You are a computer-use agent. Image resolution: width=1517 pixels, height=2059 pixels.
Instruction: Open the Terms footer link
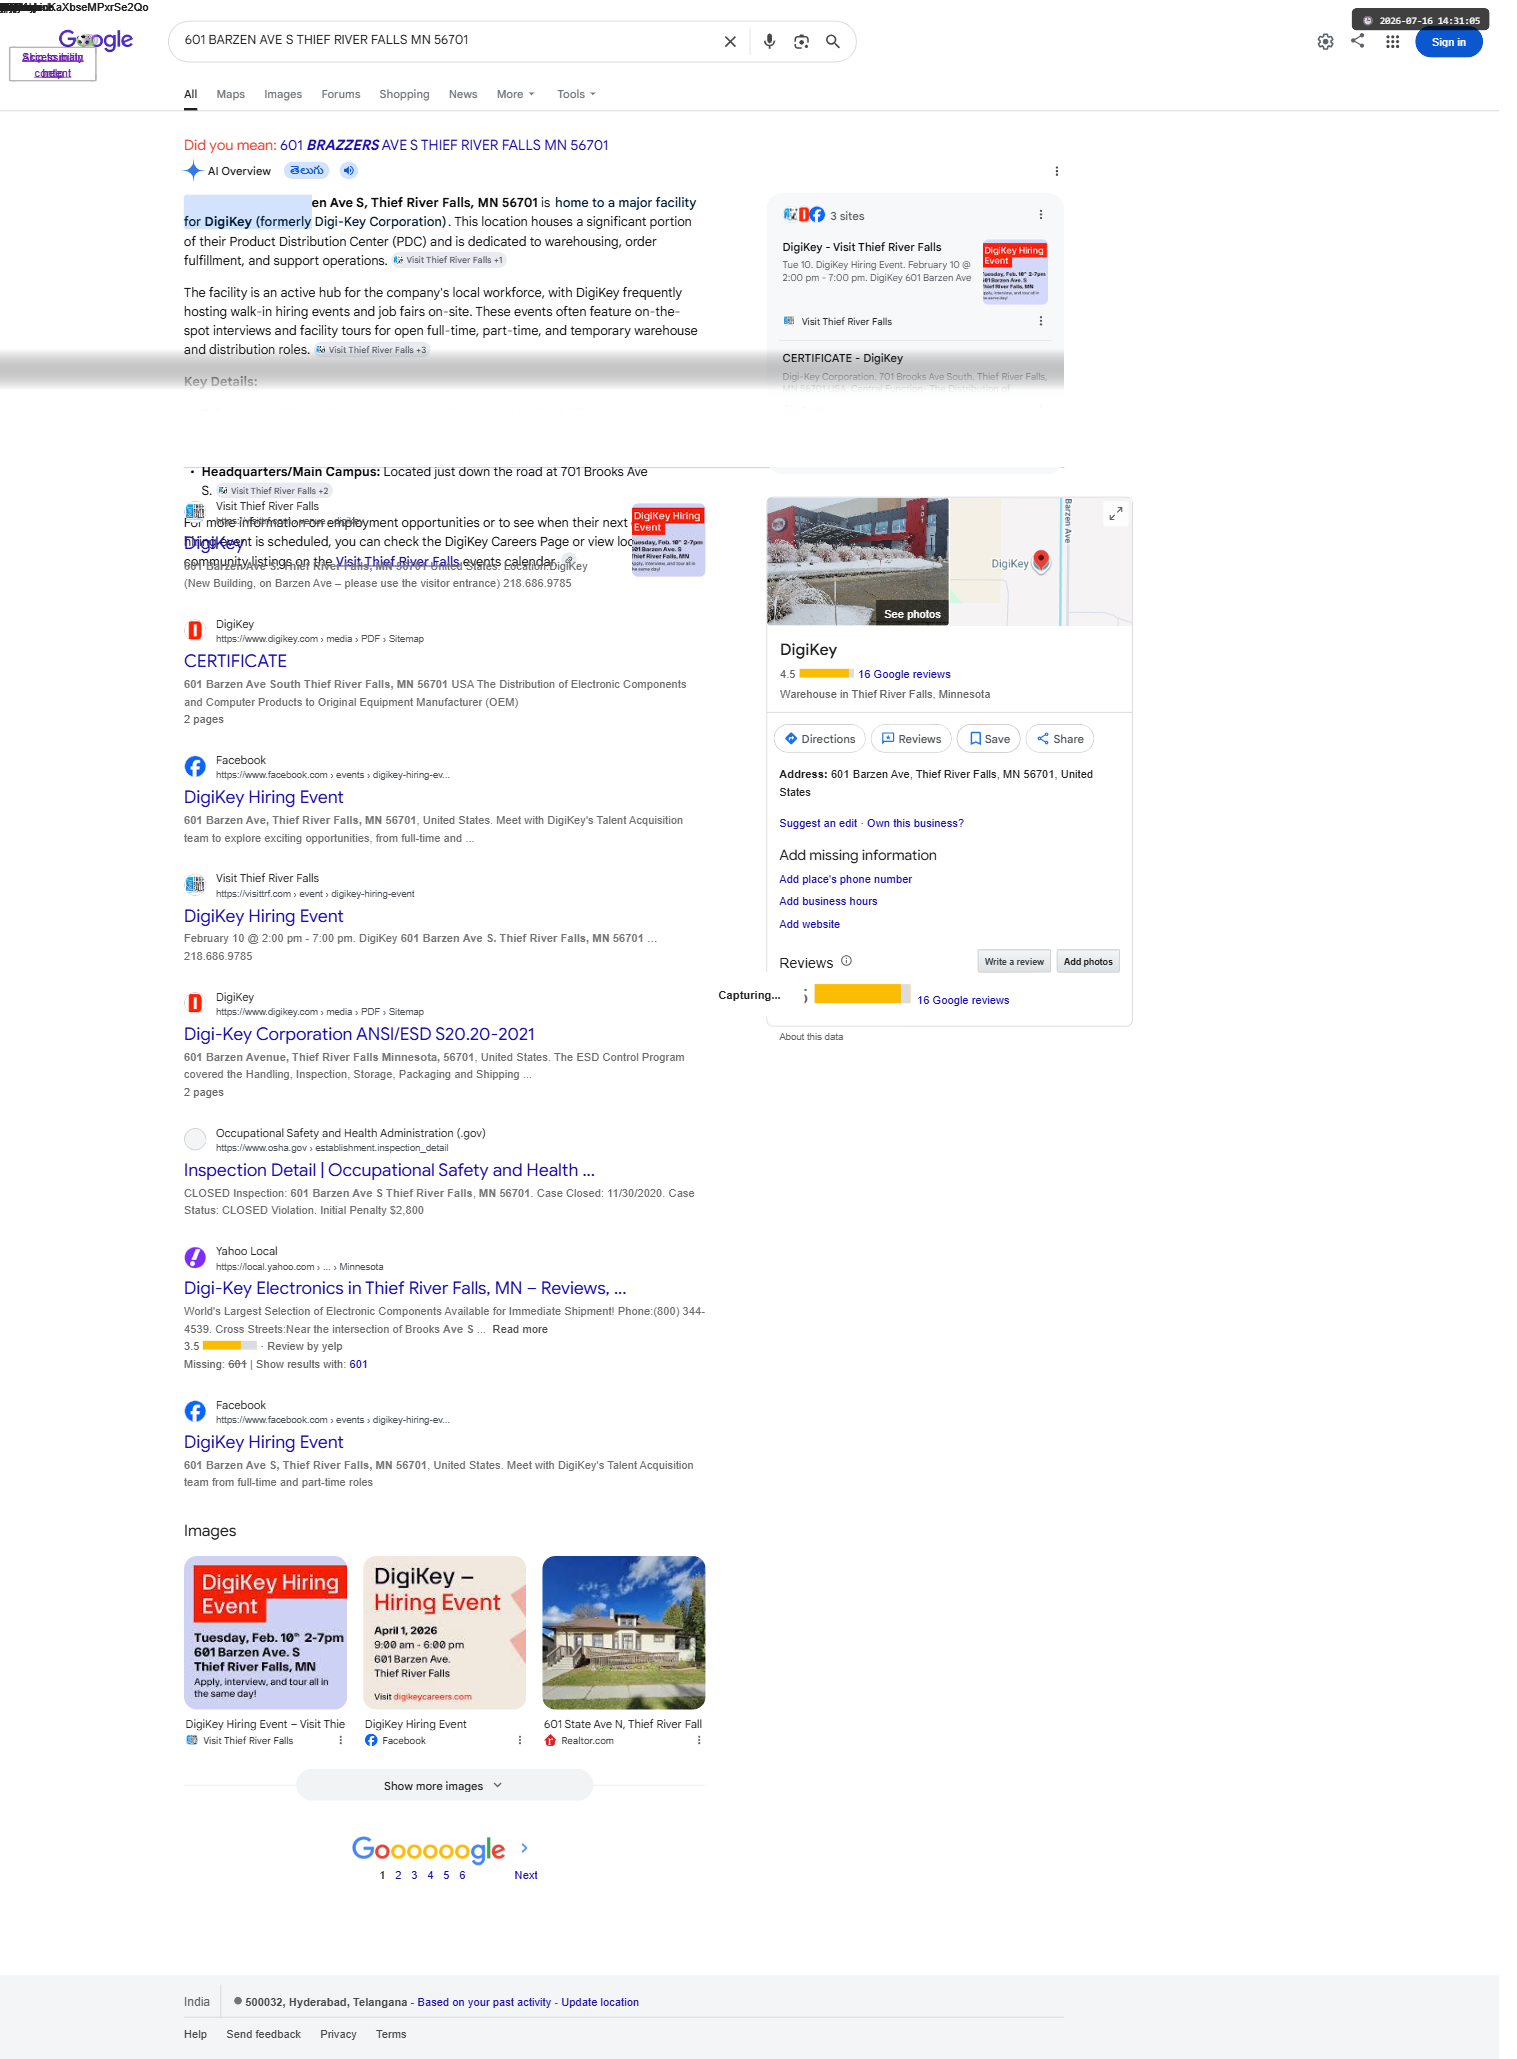point(391,2034)
